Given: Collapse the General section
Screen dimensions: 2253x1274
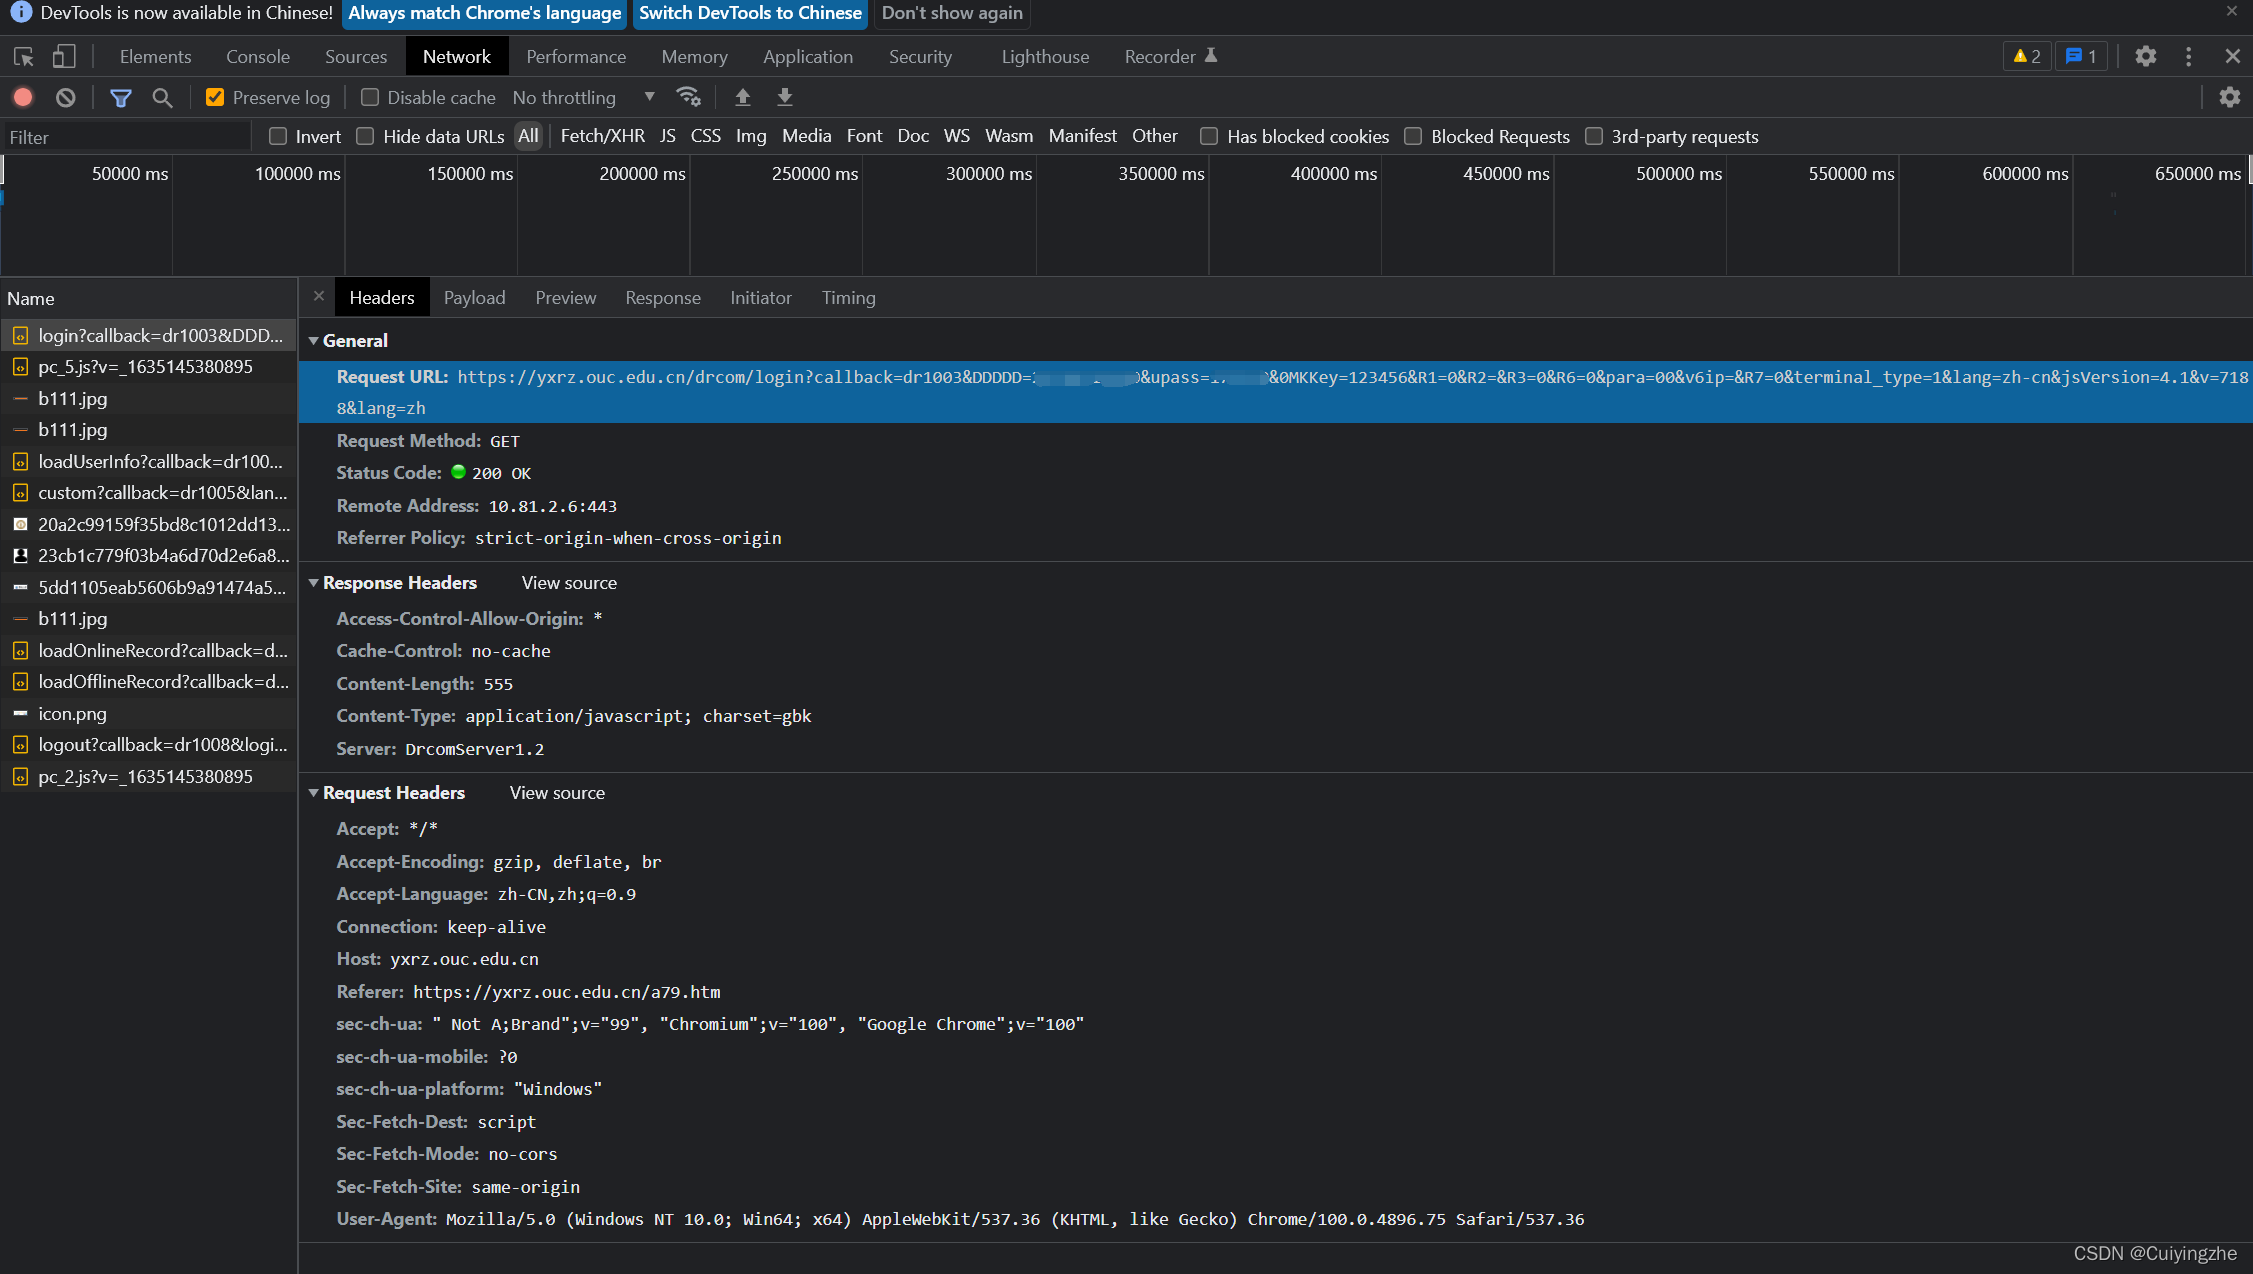Looking at the screenshot, I should pyautogui.click(x=314, y=341).
